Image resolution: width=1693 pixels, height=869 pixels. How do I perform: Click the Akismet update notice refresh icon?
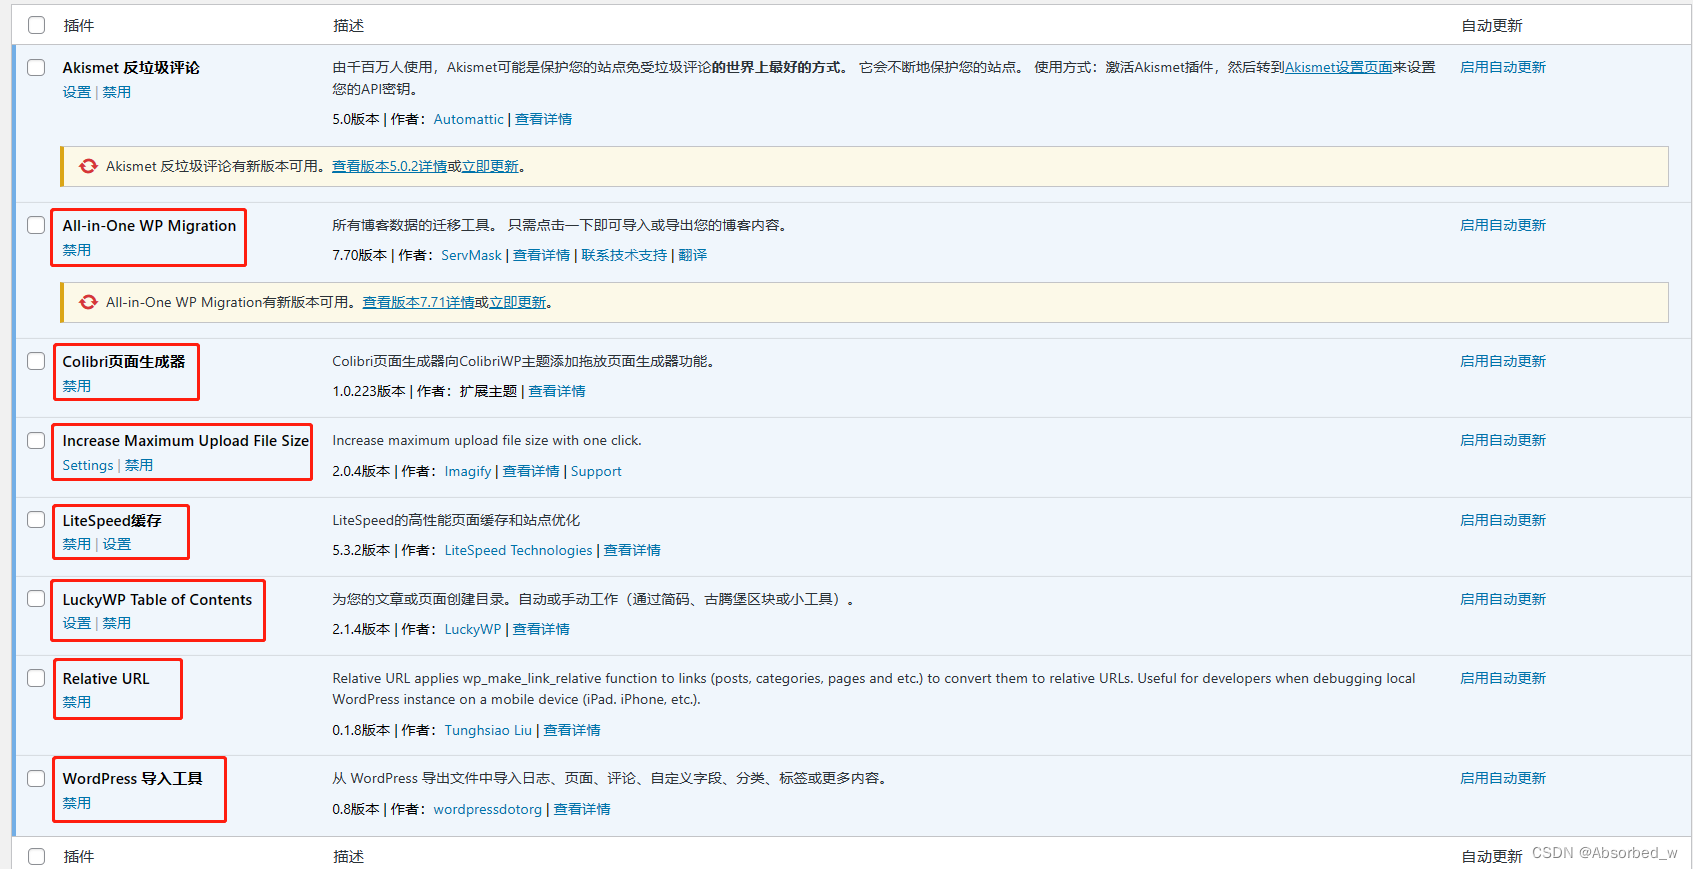pos(89,166)
